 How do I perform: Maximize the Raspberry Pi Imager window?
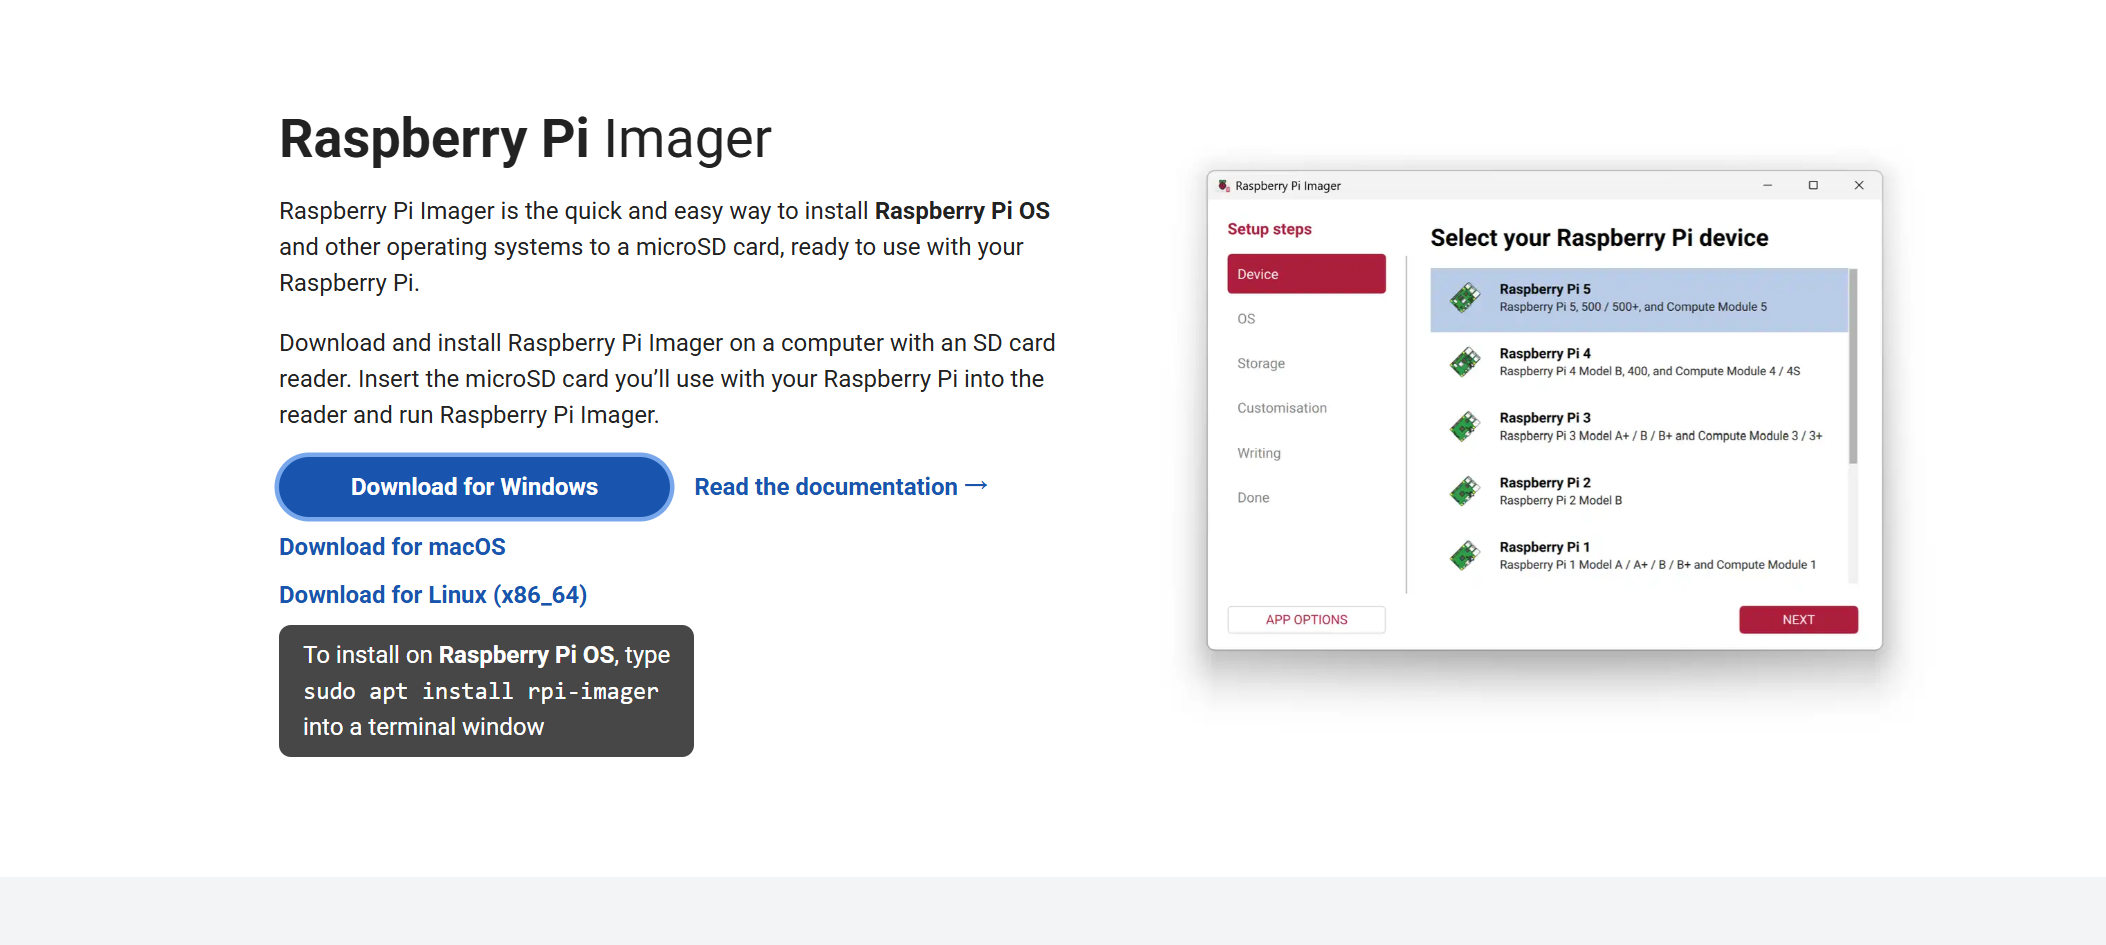(1813, 186)
